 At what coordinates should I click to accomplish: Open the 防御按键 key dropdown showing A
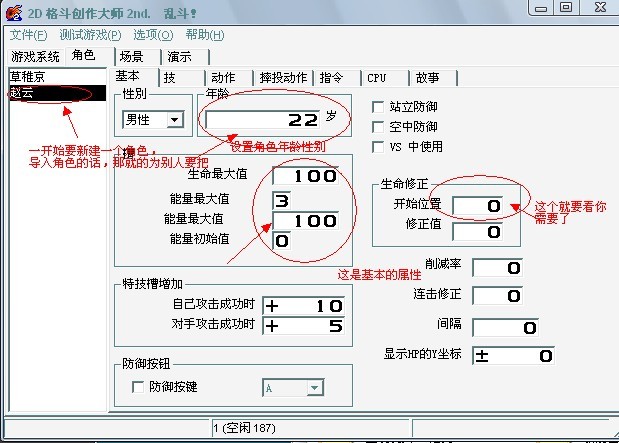(x=293, y=388)
